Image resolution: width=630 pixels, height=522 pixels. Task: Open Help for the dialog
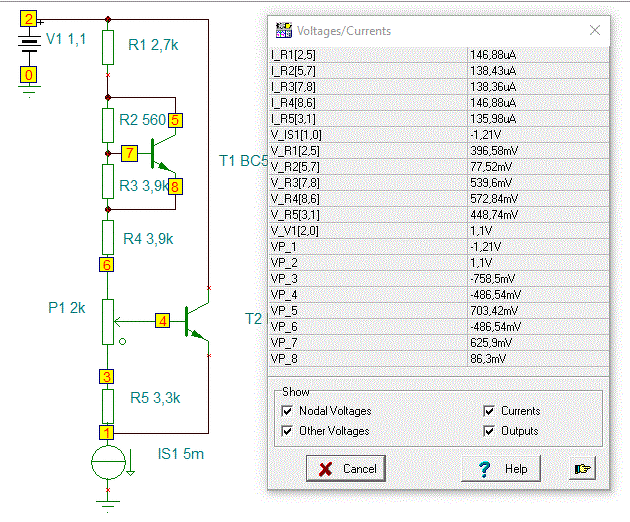coord(501,468)
